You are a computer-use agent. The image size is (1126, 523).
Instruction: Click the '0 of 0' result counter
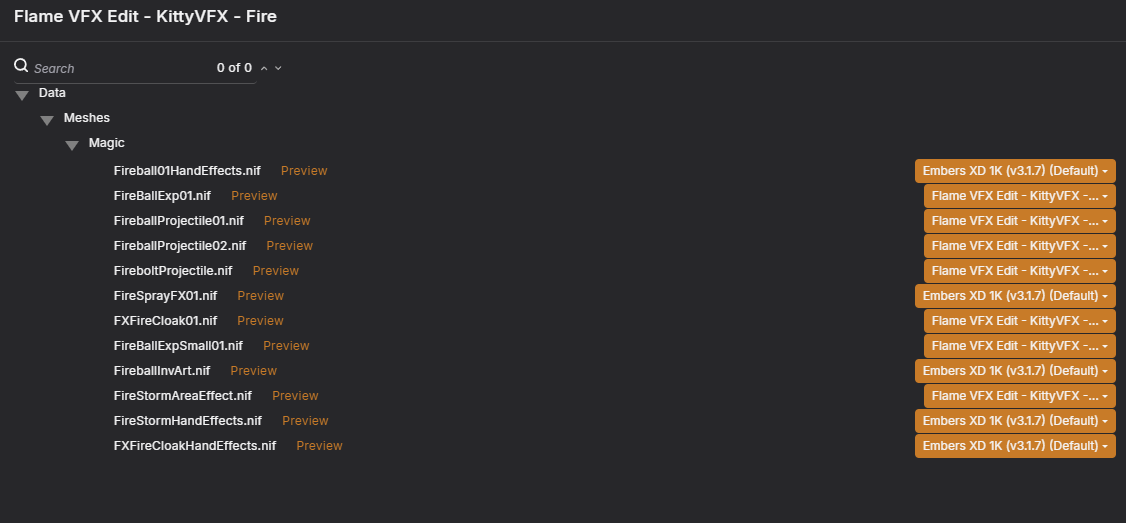coord(234,68)
